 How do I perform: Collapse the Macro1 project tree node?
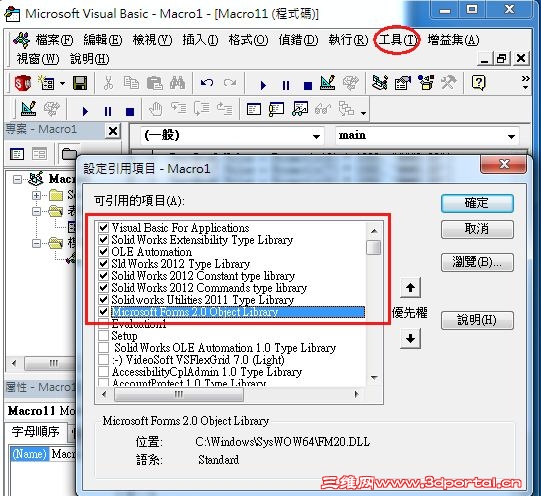17,179
